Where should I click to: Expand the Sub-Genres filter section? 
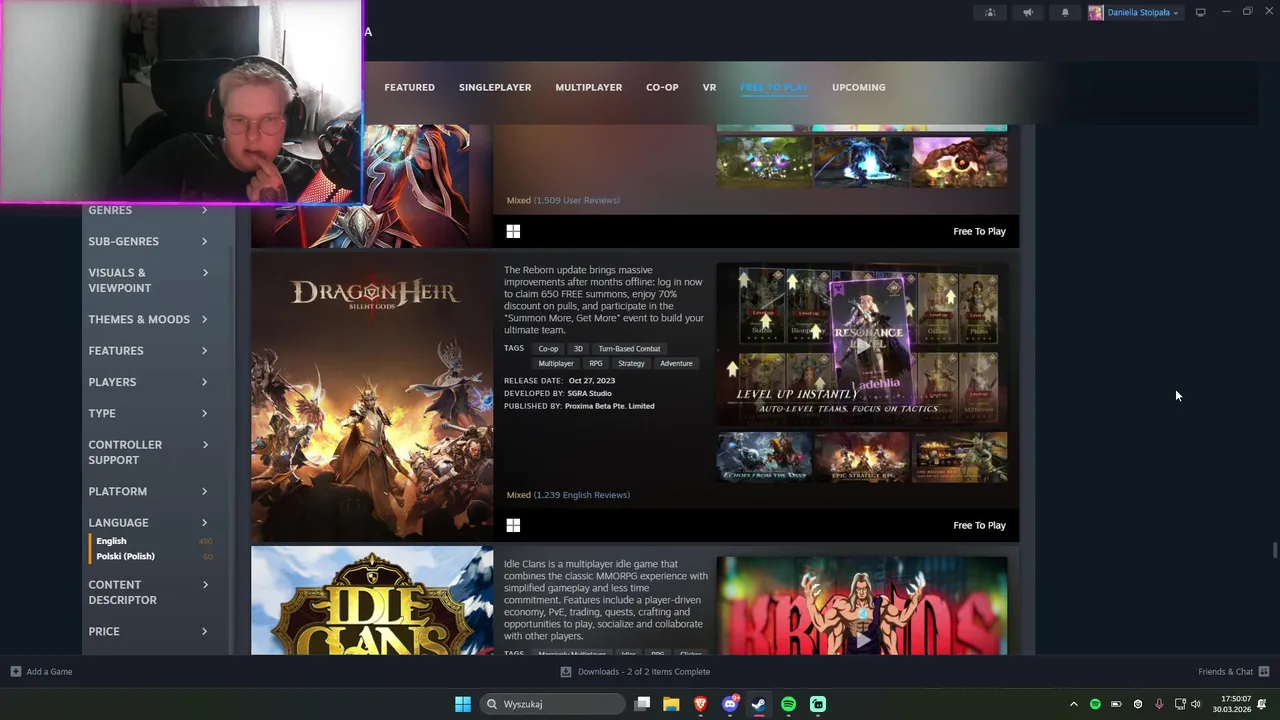[148, 241]
